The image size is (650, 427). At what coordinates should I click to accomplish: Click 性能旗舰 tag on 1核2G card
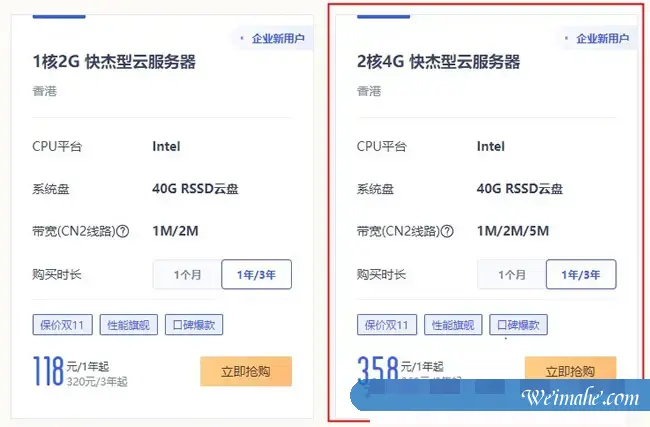coord(130,325)
